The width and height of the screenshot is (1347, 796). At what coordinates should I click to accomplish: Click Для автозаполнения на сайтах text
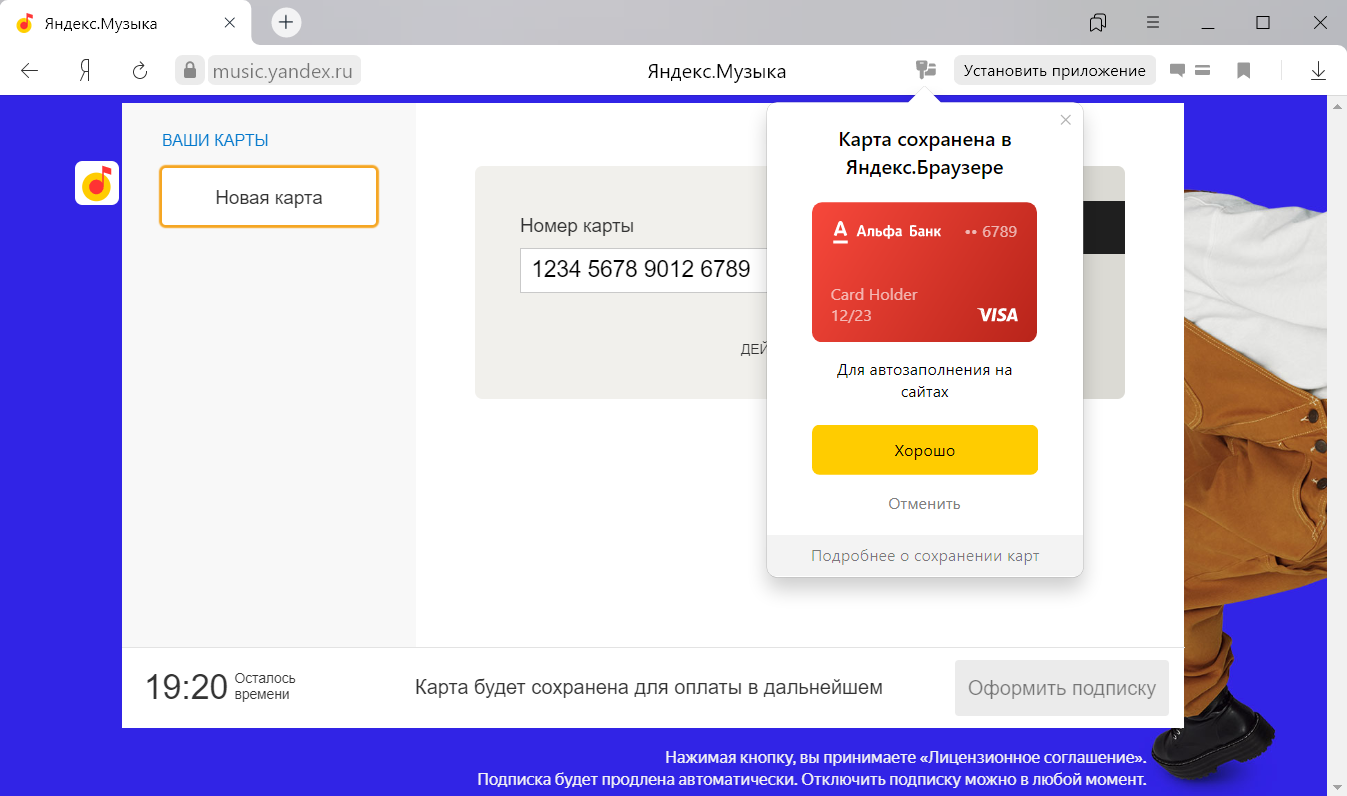924,381
